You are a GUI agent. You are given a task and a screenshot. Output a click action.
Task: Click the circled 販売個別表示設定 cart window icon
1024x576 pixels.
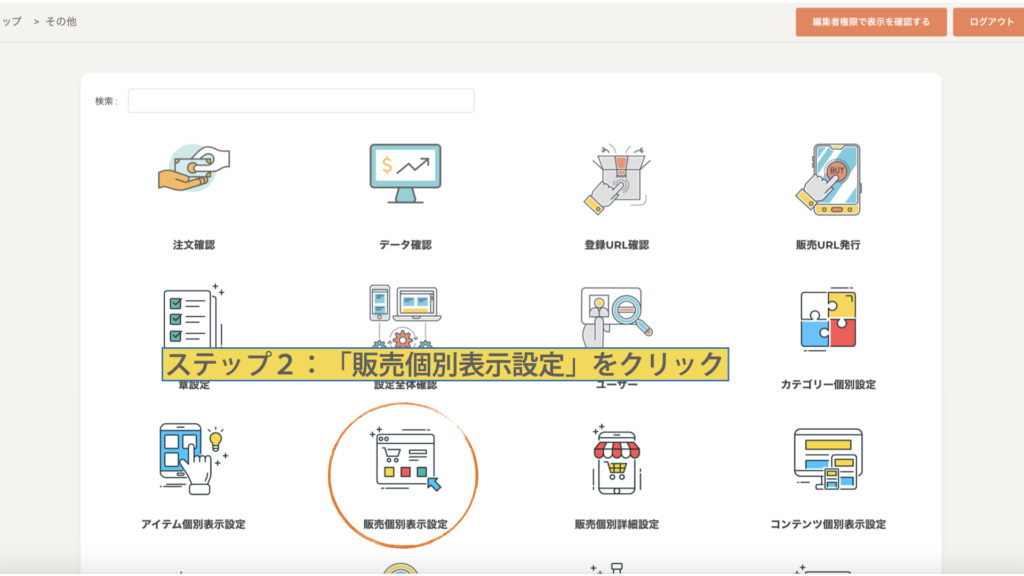(404, 462)
